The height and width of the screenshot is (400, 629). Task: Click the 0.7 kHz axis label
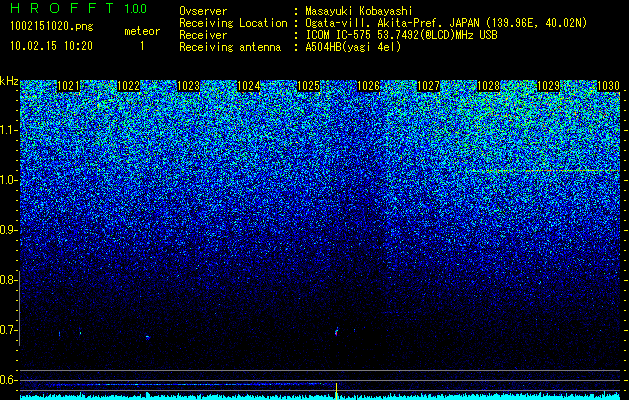8,330
